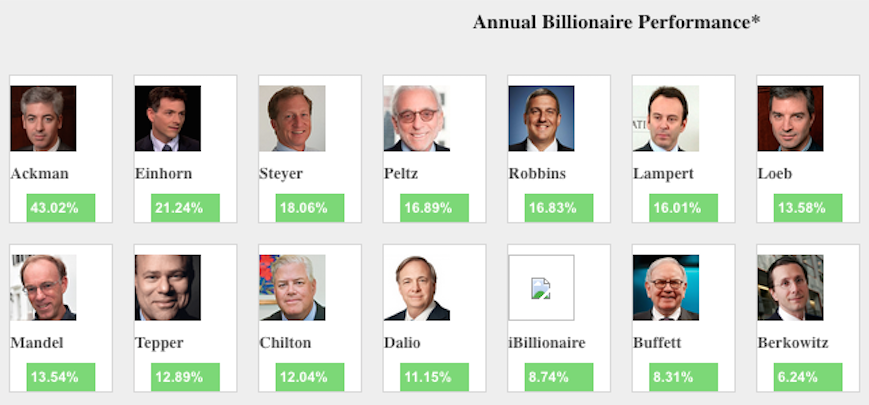Click Ackman's 43.02% performance badge
The image size is (869, 405).
(x=61, y=208)
